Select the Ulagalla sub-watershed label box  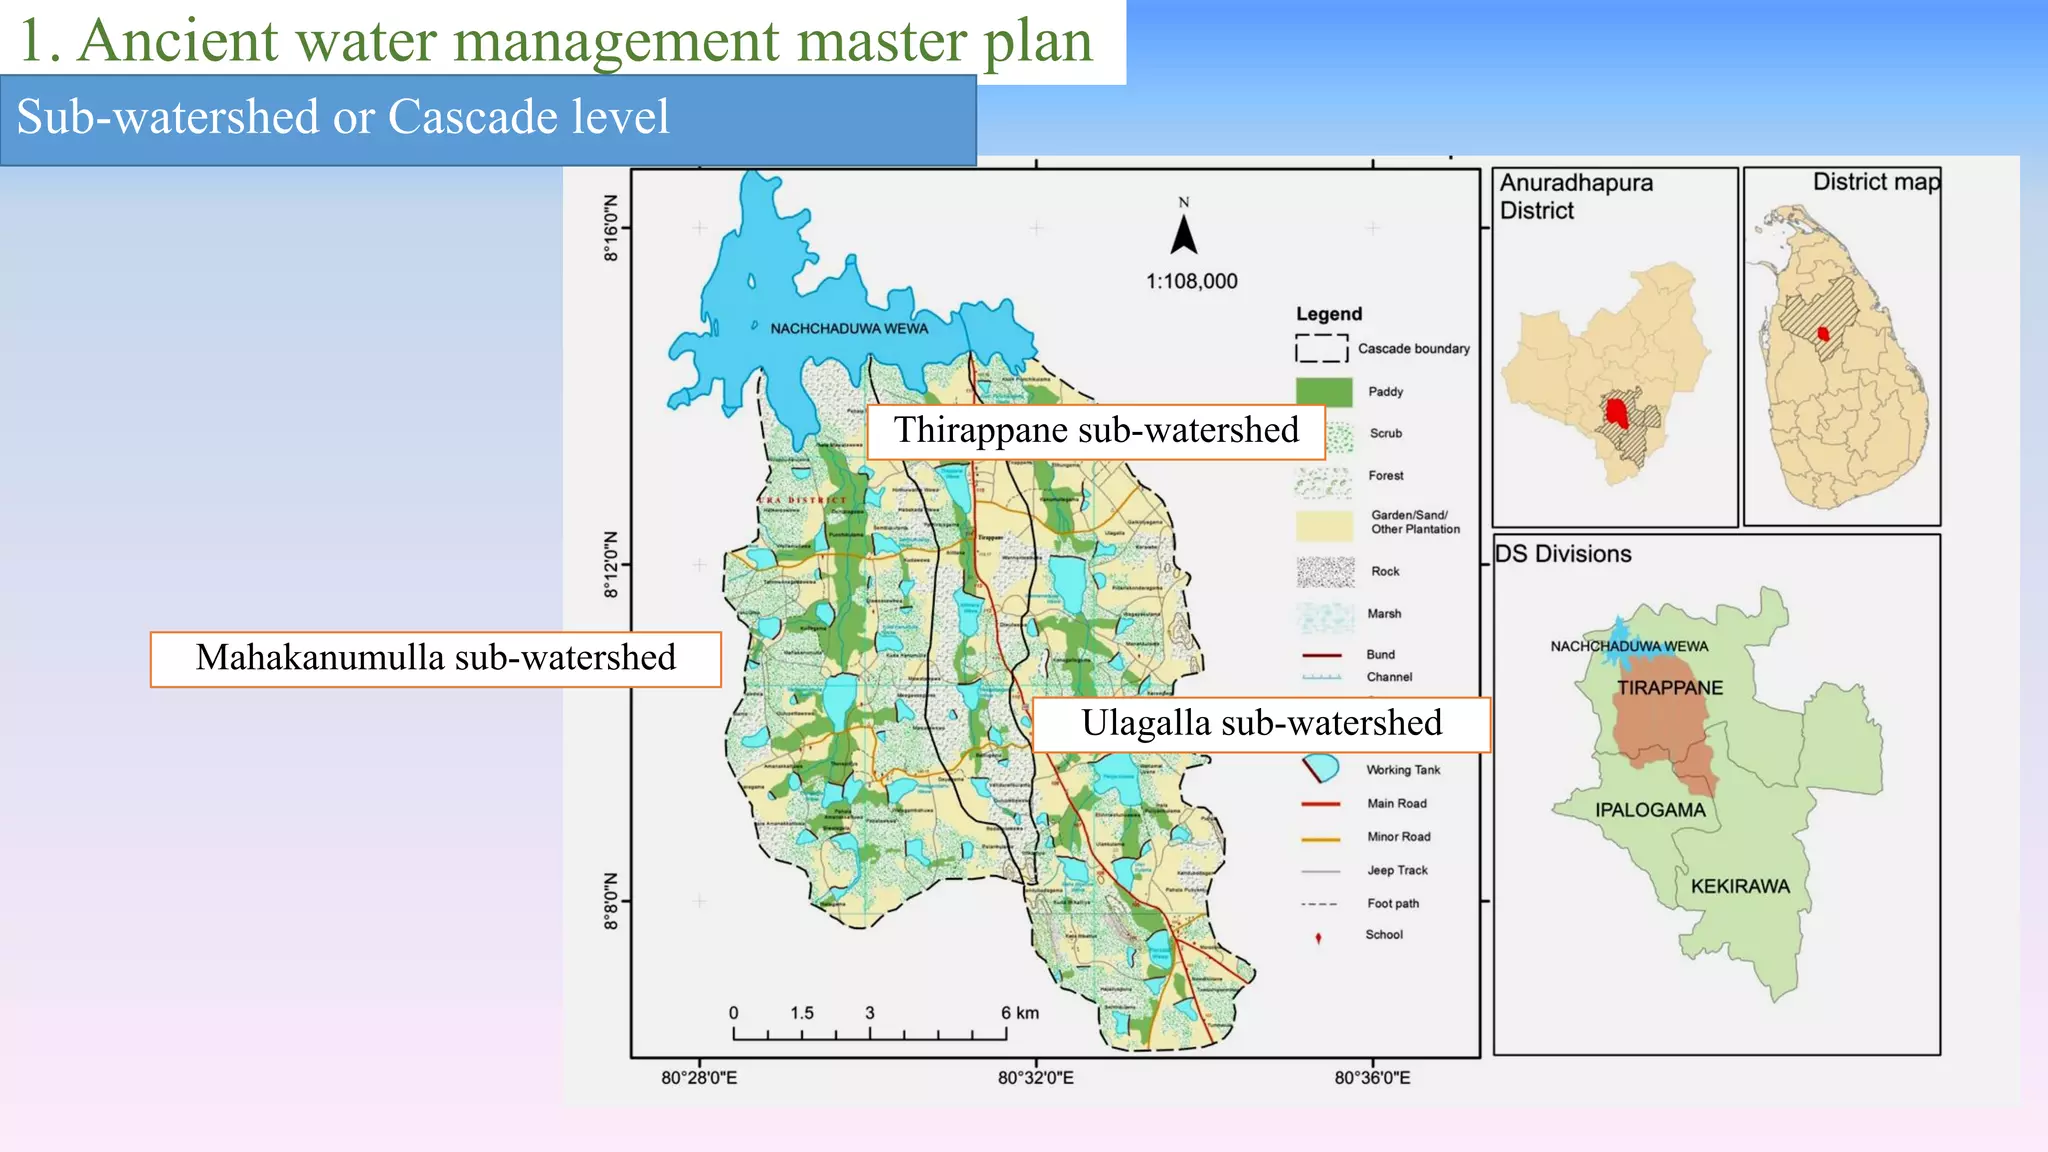point(1260,724)
